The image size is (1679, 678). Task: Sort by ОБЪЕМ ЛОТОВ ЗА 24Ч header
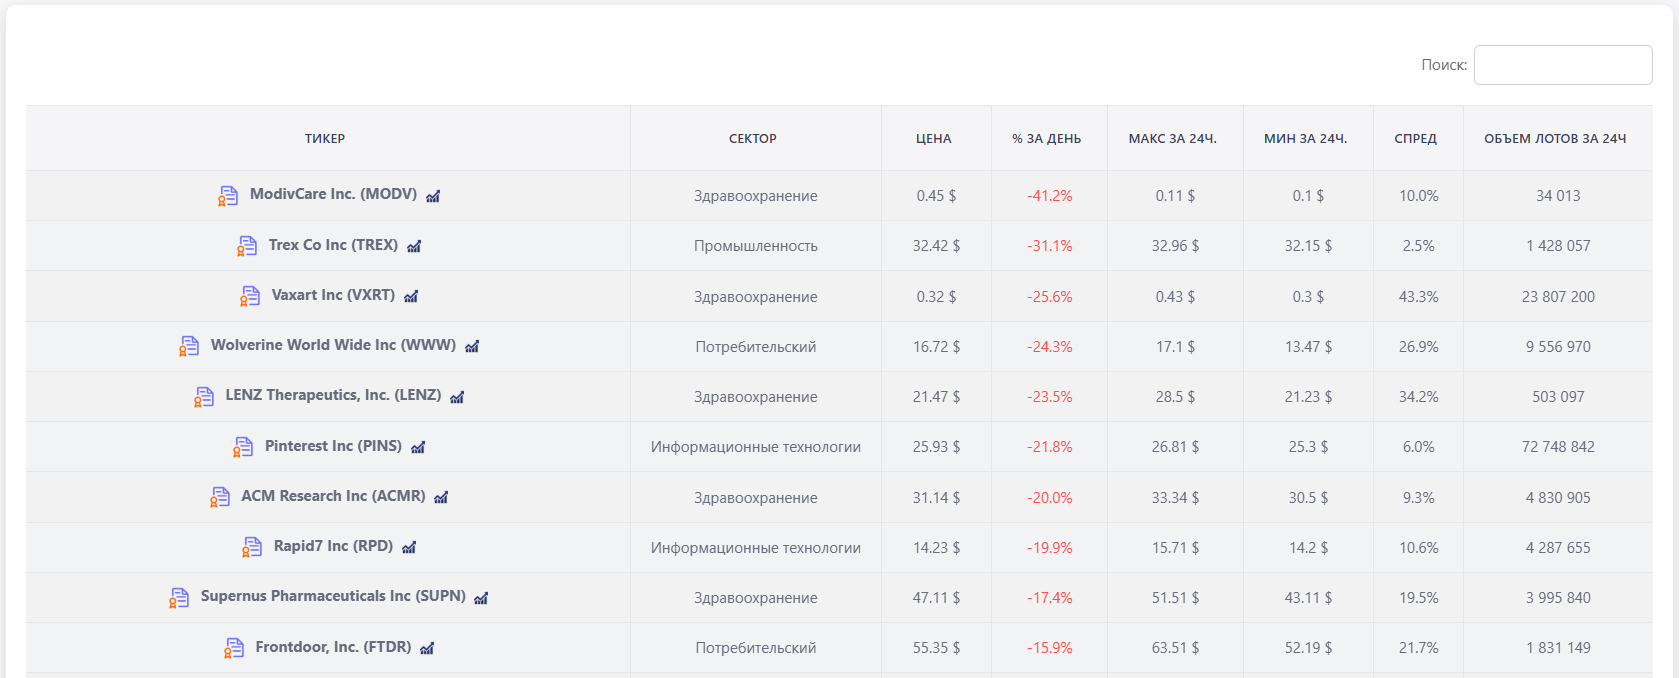pyautogui.click(x=1555, y=139)
